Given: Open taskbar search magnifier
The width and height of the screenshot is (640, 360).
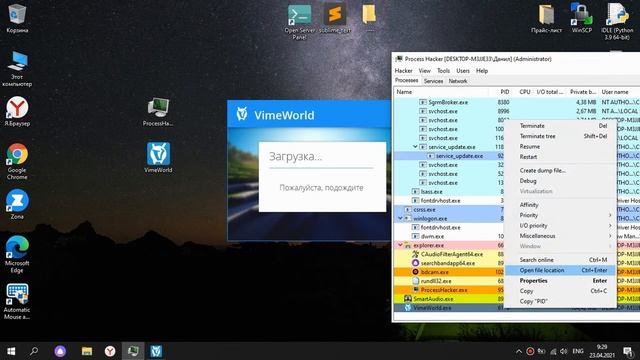Looking at the screenshot, I should tap(34, 351).
